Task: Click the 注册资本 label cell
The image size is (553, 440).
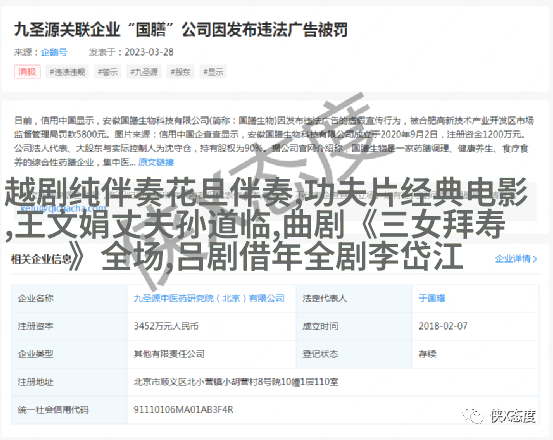Action: tap(69, 326)
